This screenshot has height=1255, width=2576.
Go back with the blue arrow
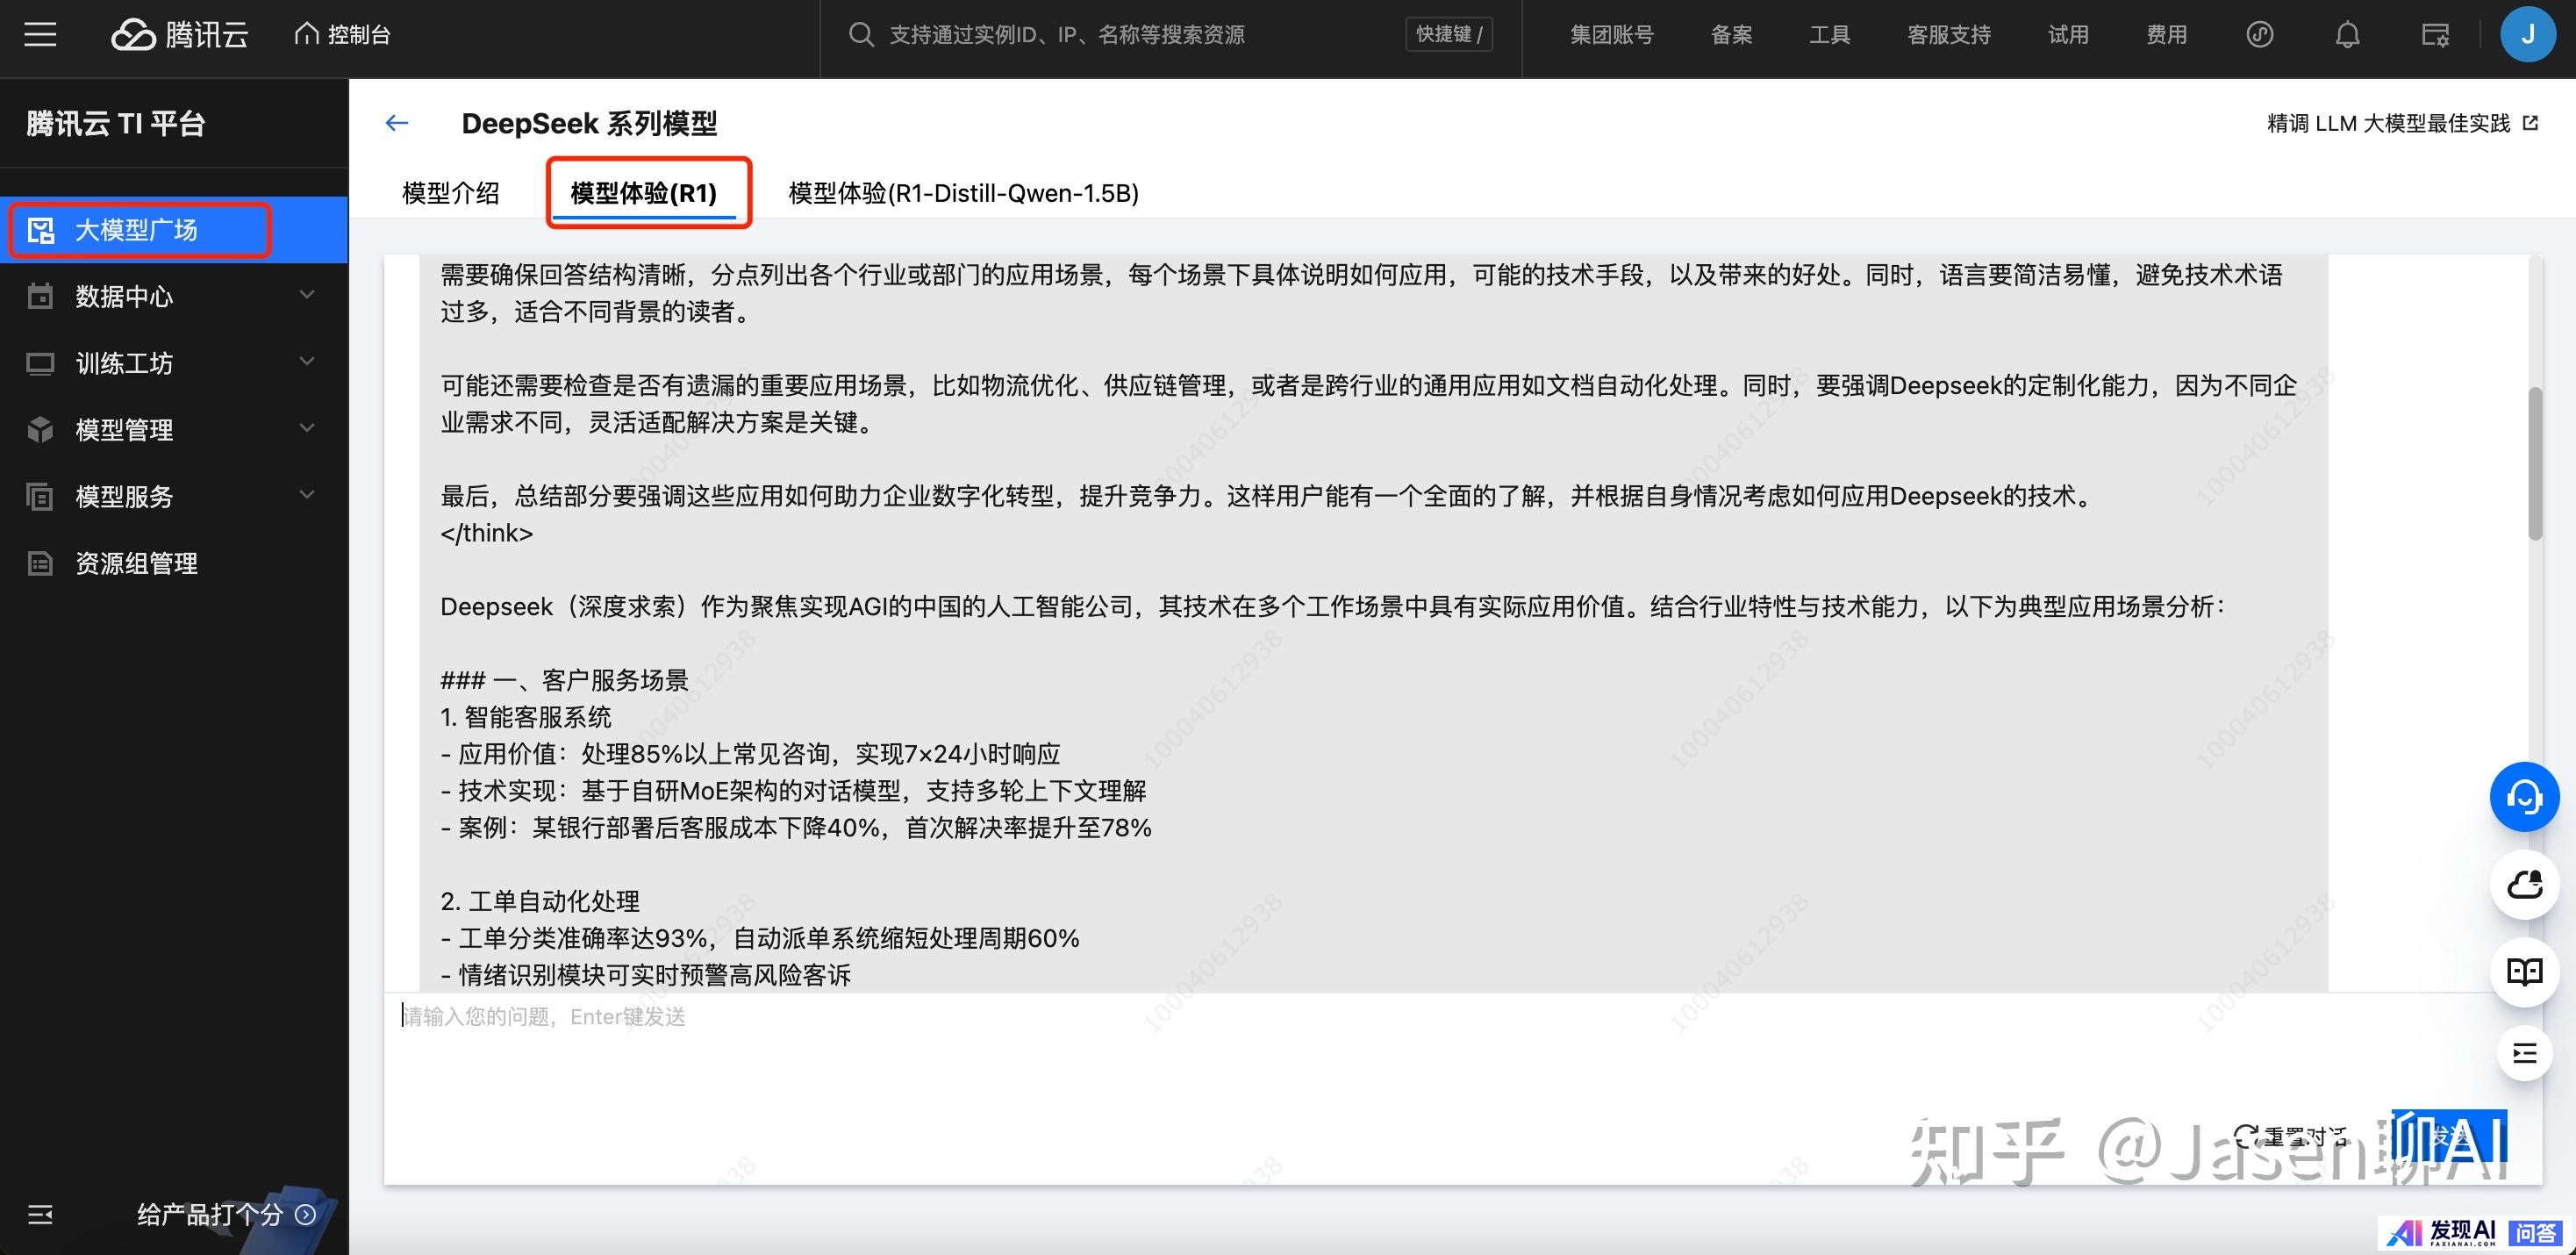(397, 123)
